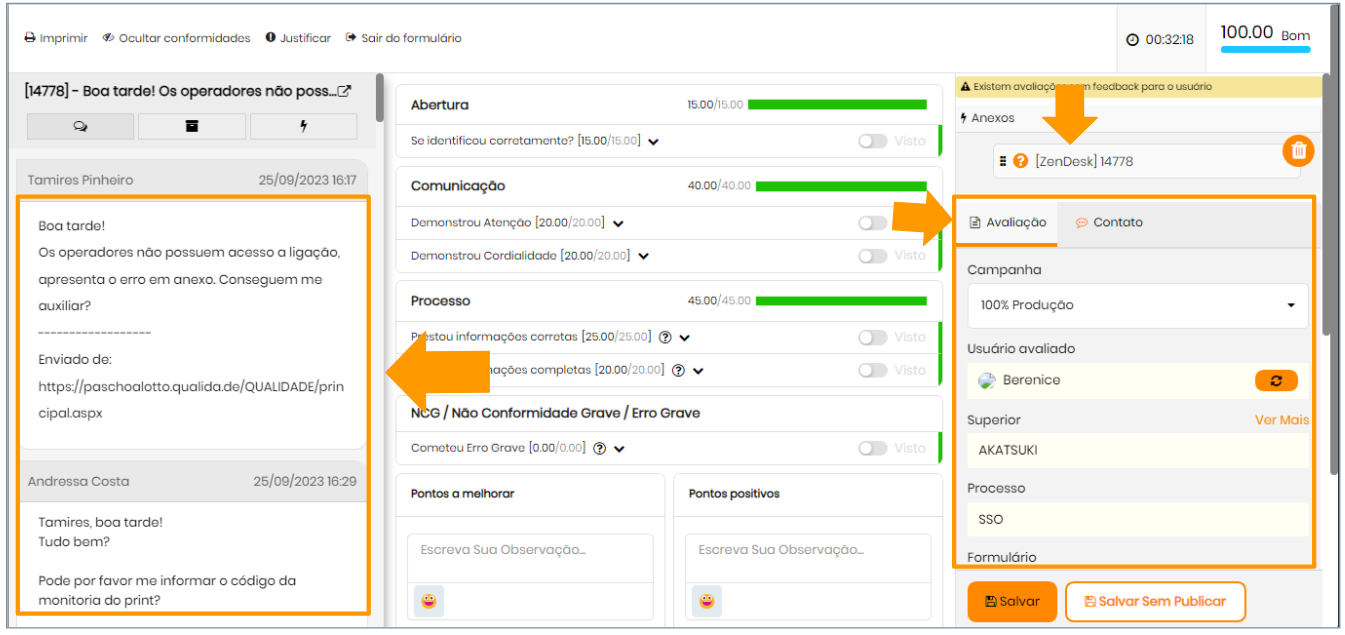Screen dimensions: 1345x635
Task: Switch to the Contato tab
Action: pyautogui.click(x=1108, y=222)
